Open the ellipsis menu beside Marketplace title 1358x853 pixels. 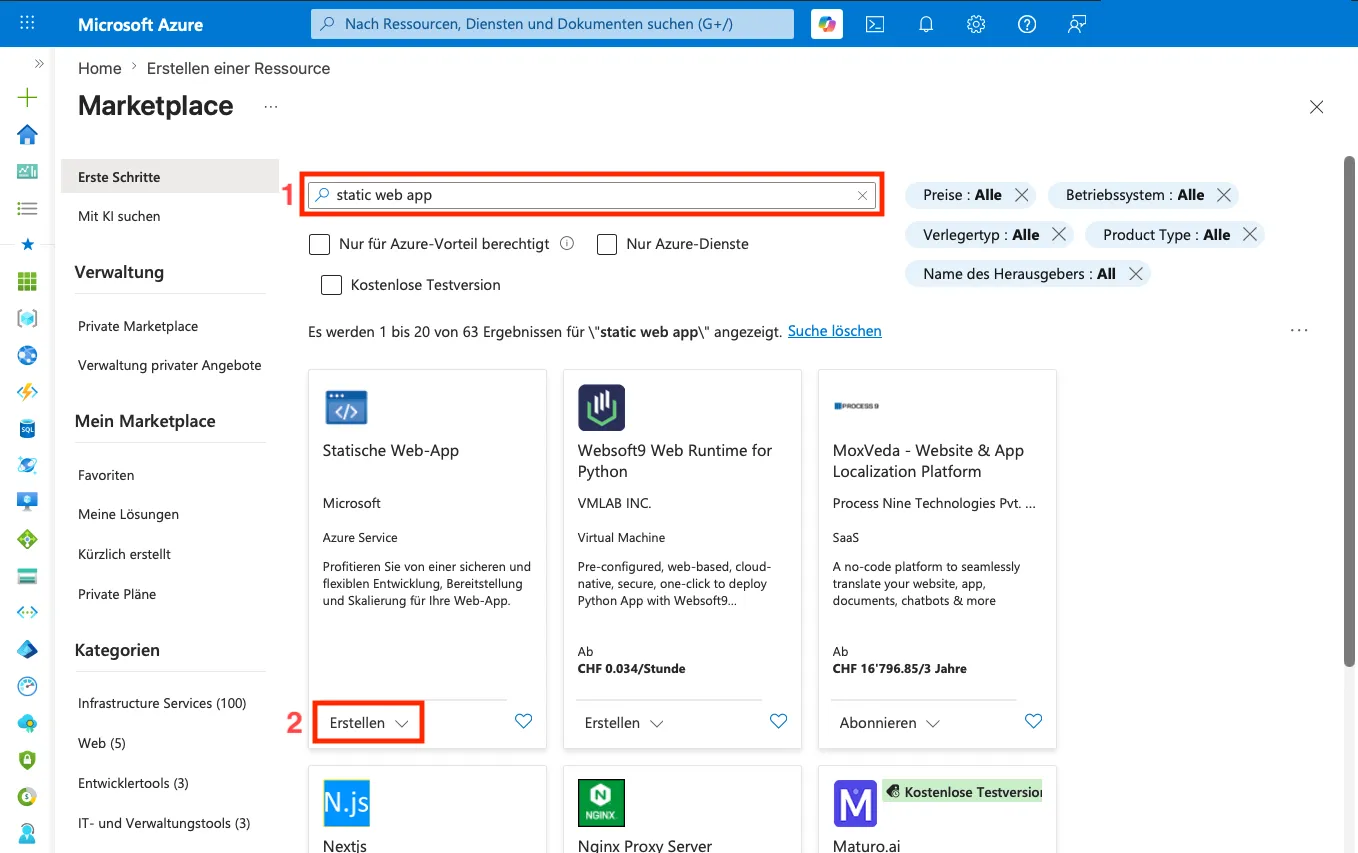pyautogui.click(x=271, y=106)
